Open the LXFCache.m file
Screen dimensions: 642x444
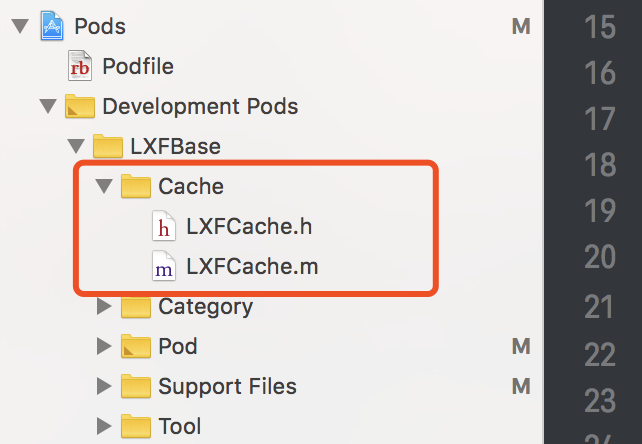click(x=252, y=266)
